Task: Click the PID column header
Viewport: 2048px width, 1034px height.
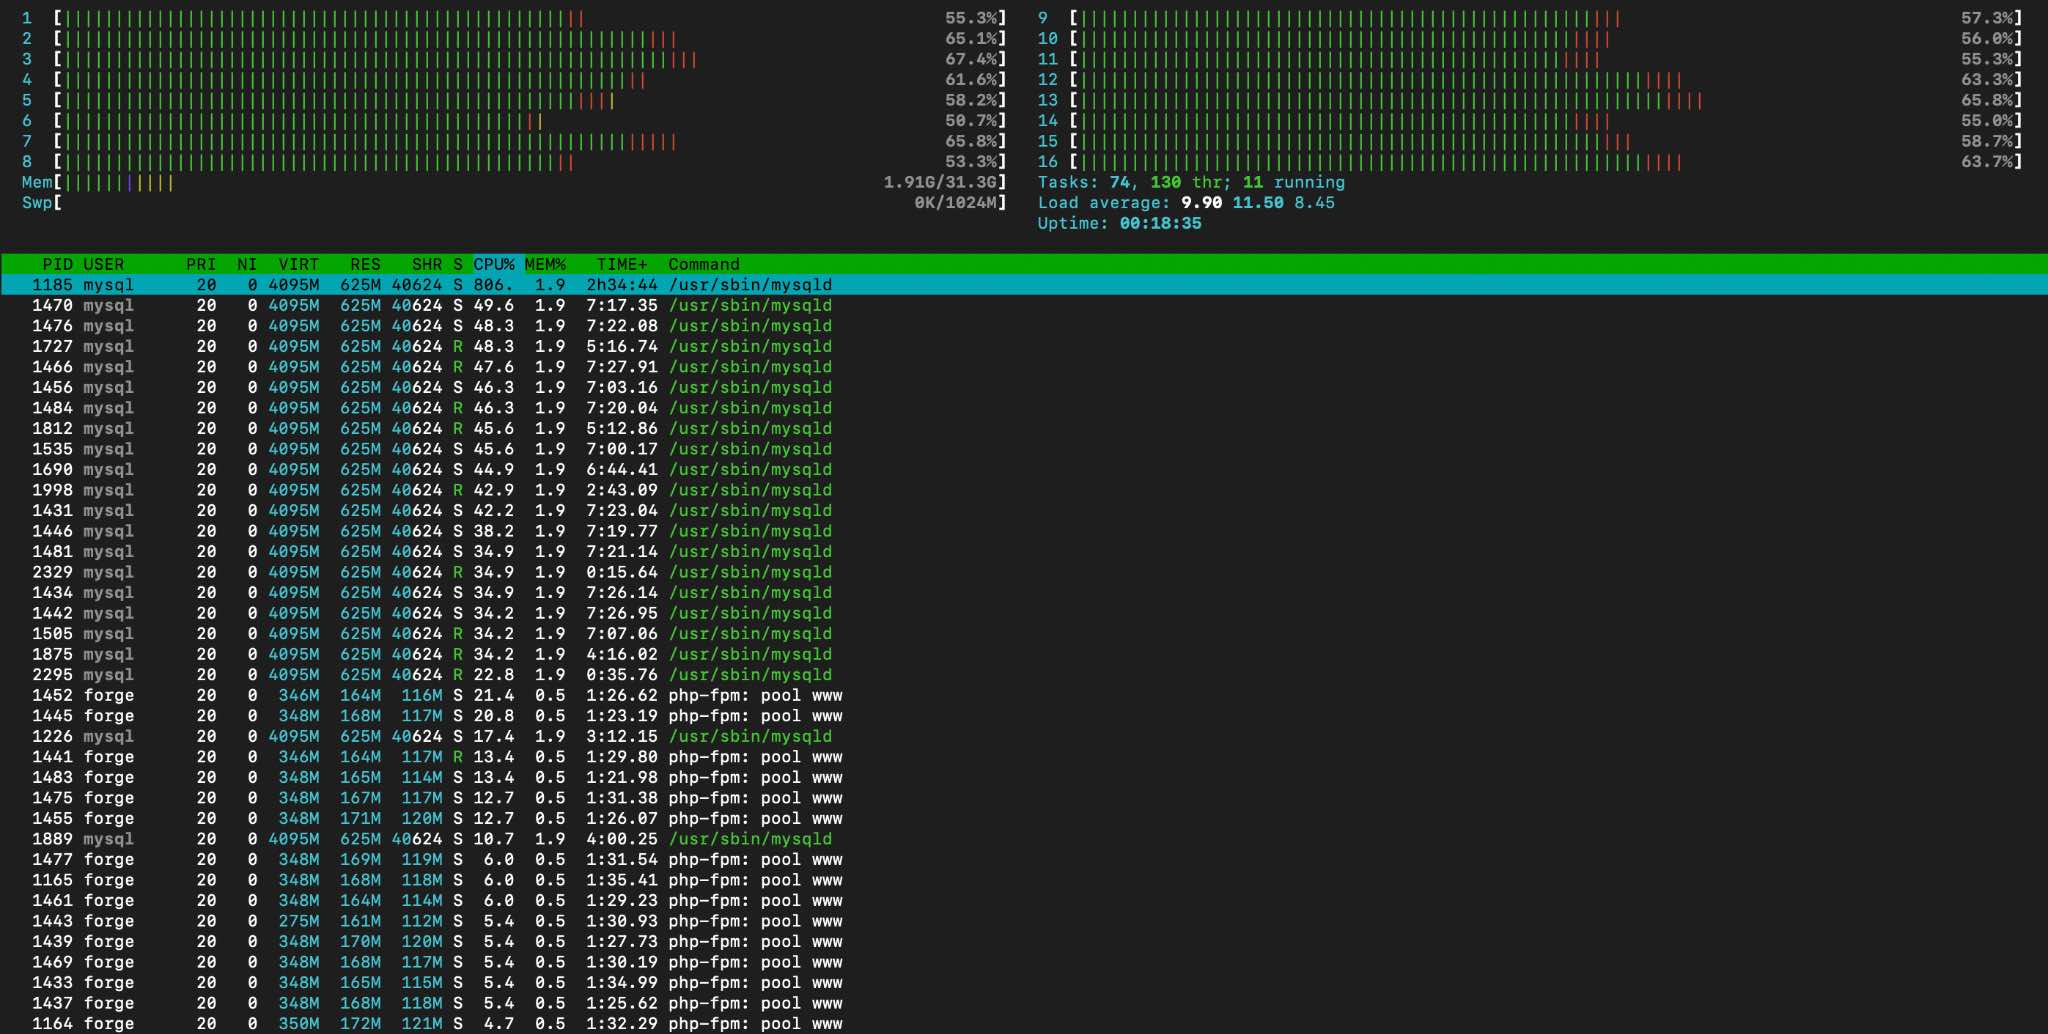Action: pyautogui.click(x=57, y=264)
